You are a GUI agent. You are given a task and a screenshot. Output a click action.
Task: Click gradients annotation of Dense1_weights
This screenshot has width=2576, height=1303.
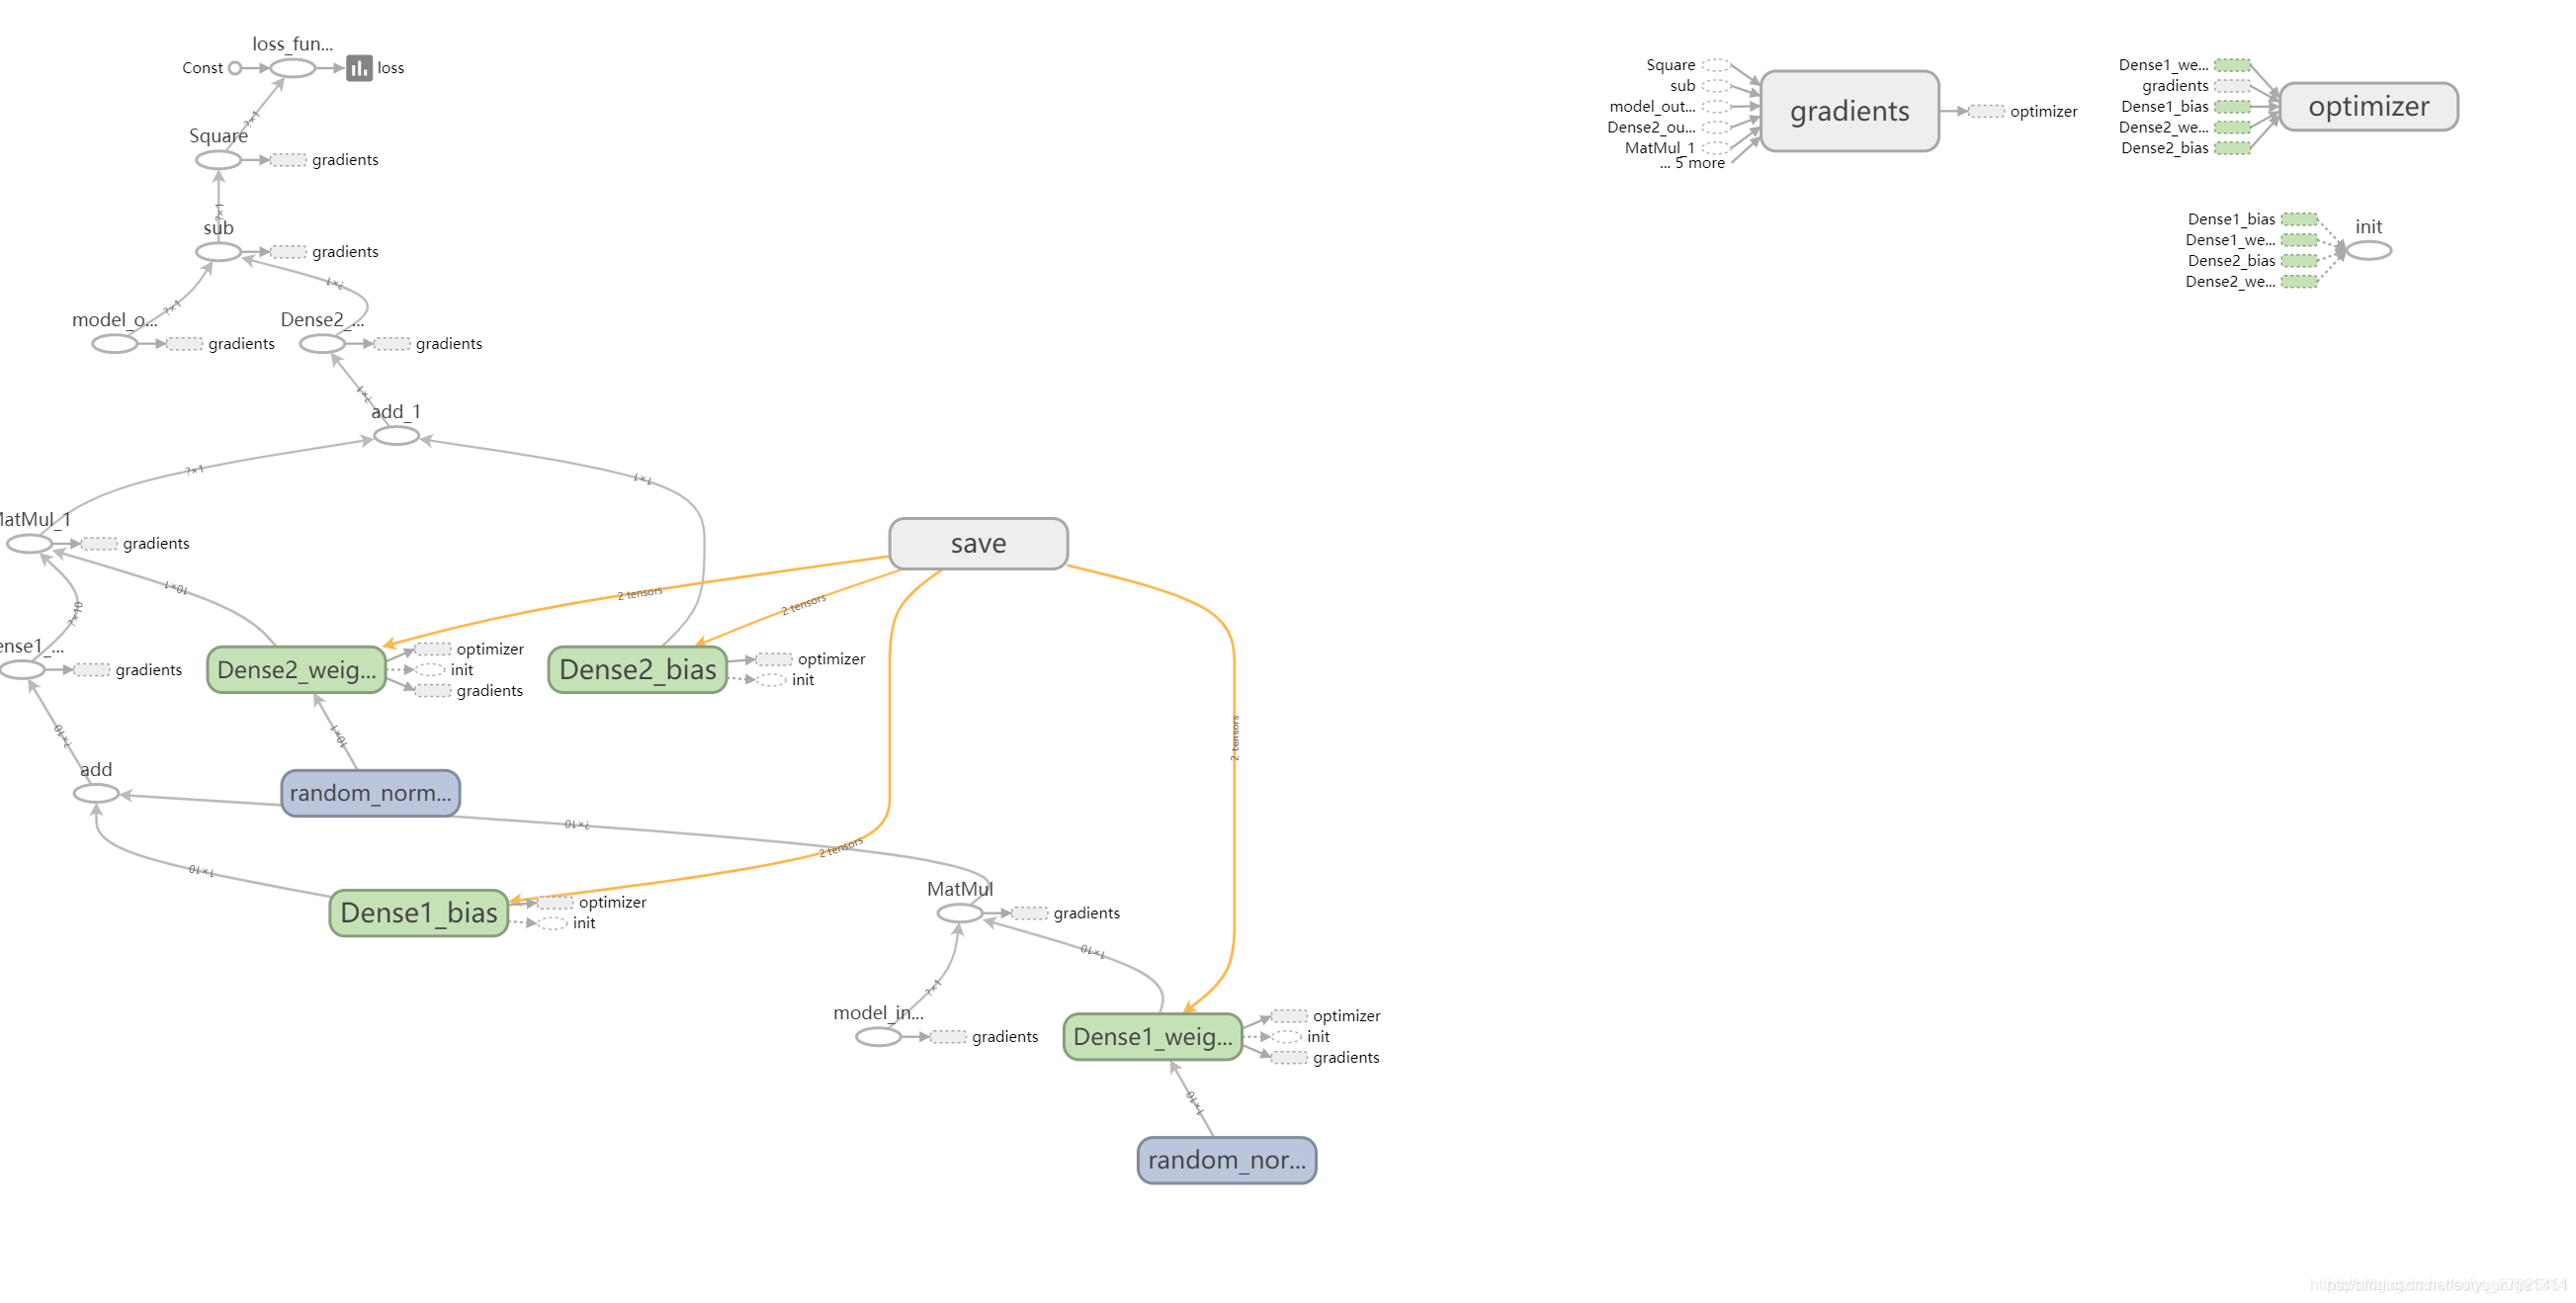click(x=1327, y=1058)
